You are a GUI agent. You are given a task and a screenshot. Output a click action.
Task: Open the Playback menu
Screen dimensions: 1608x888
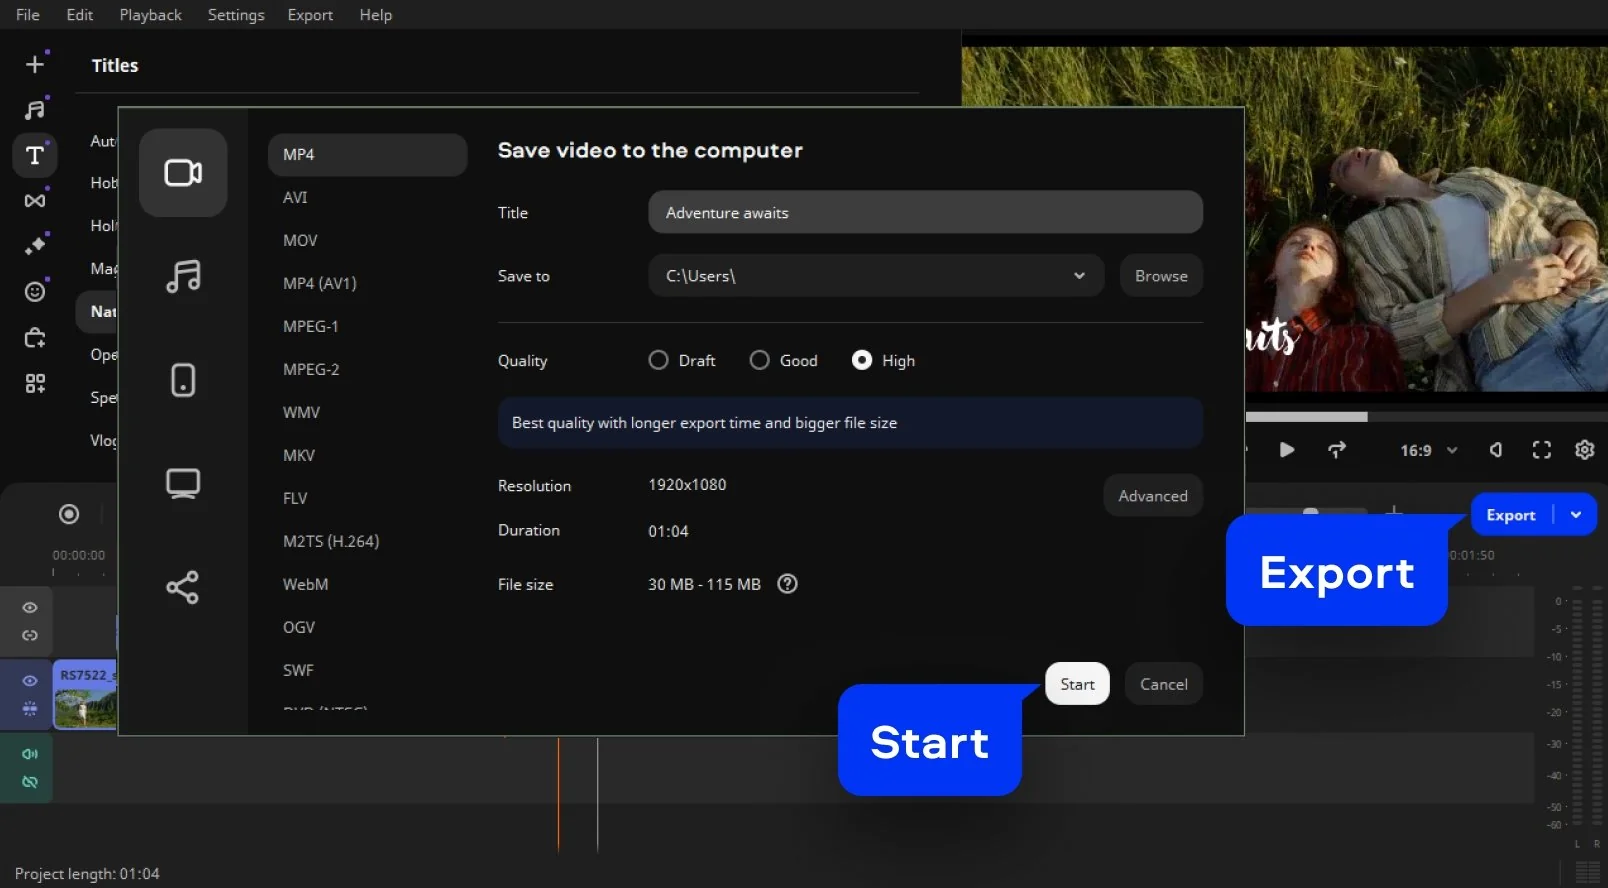[150, 15]
